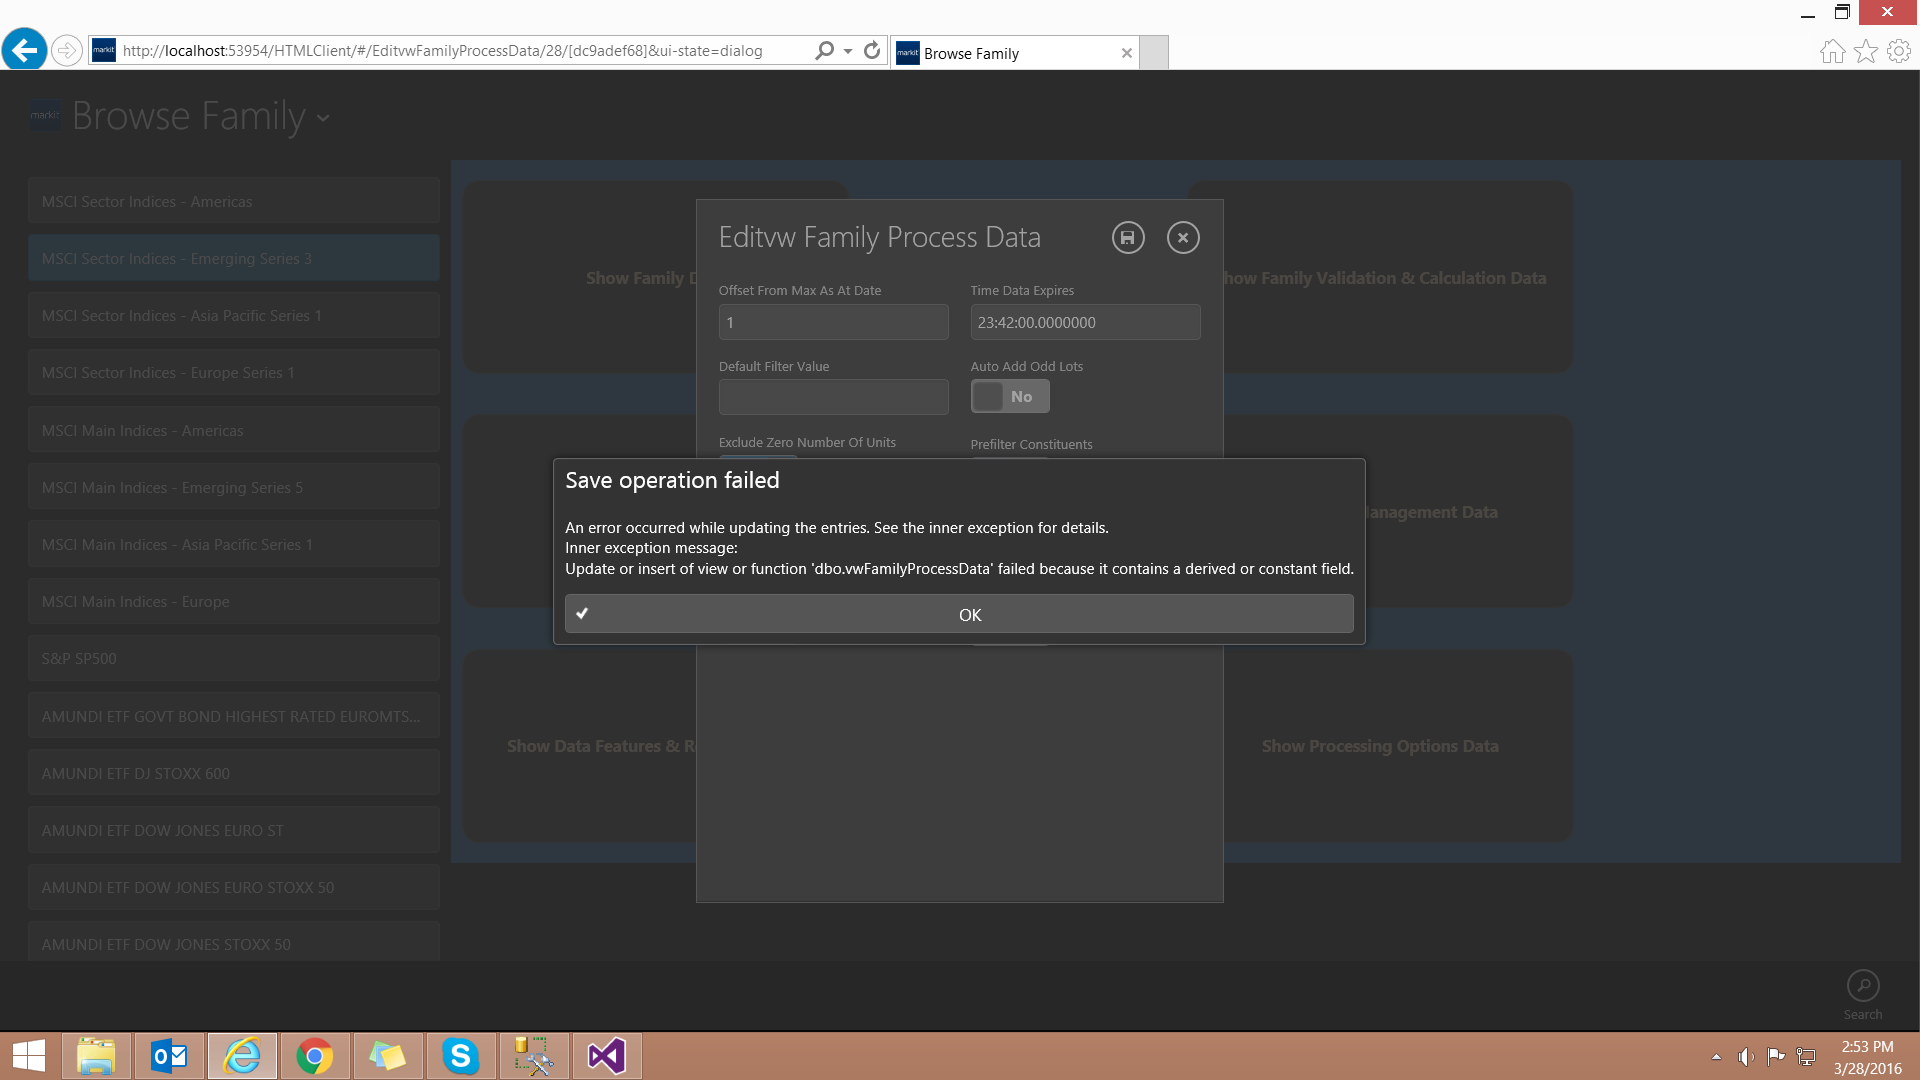The height and width of the screenshot is (1080, 1920).
Task: Open Google Chrome from taskbar
Action: tap(315, 1056)
